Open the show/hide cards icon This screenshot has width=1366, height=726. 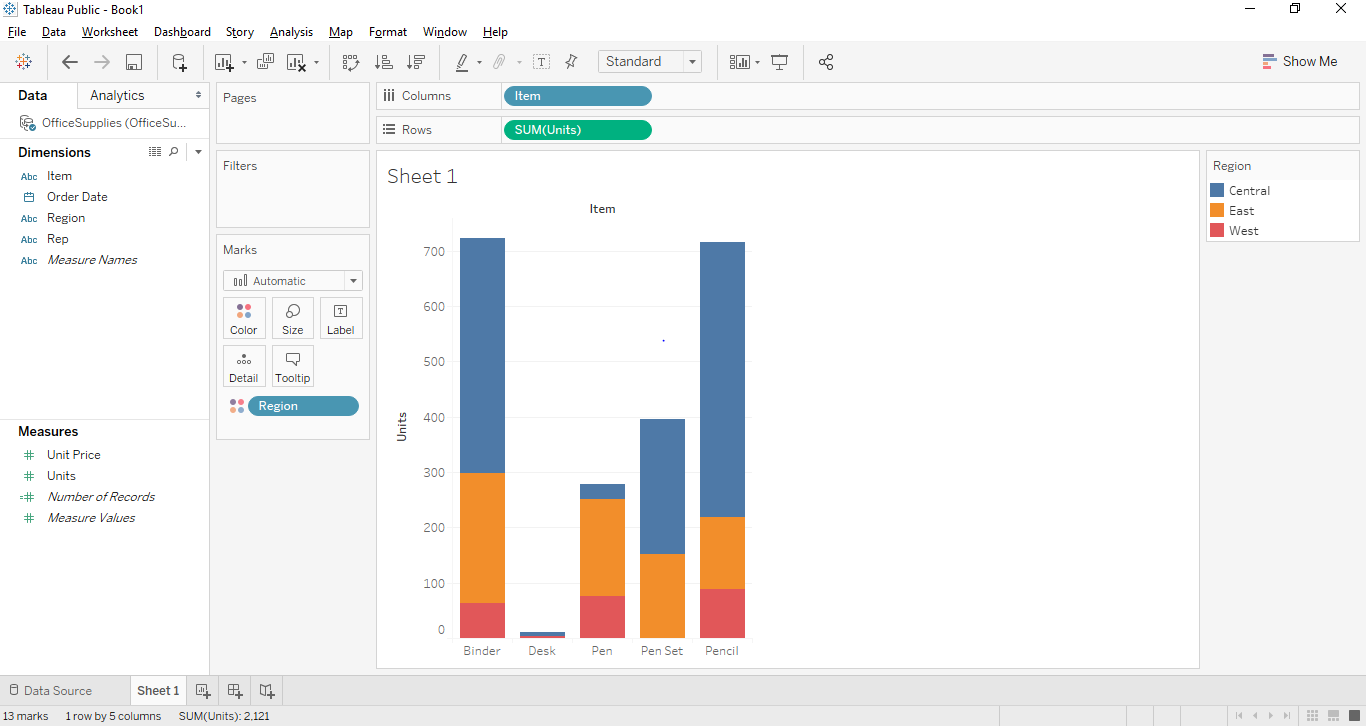click(740, 62)
